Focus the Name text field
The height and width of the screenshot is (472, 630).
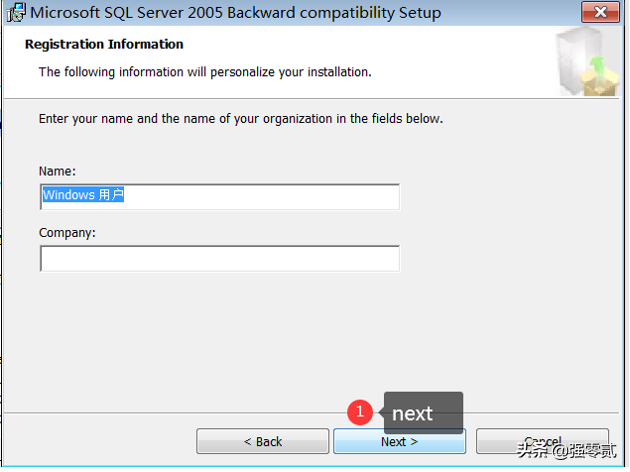[x=219, y=196]
